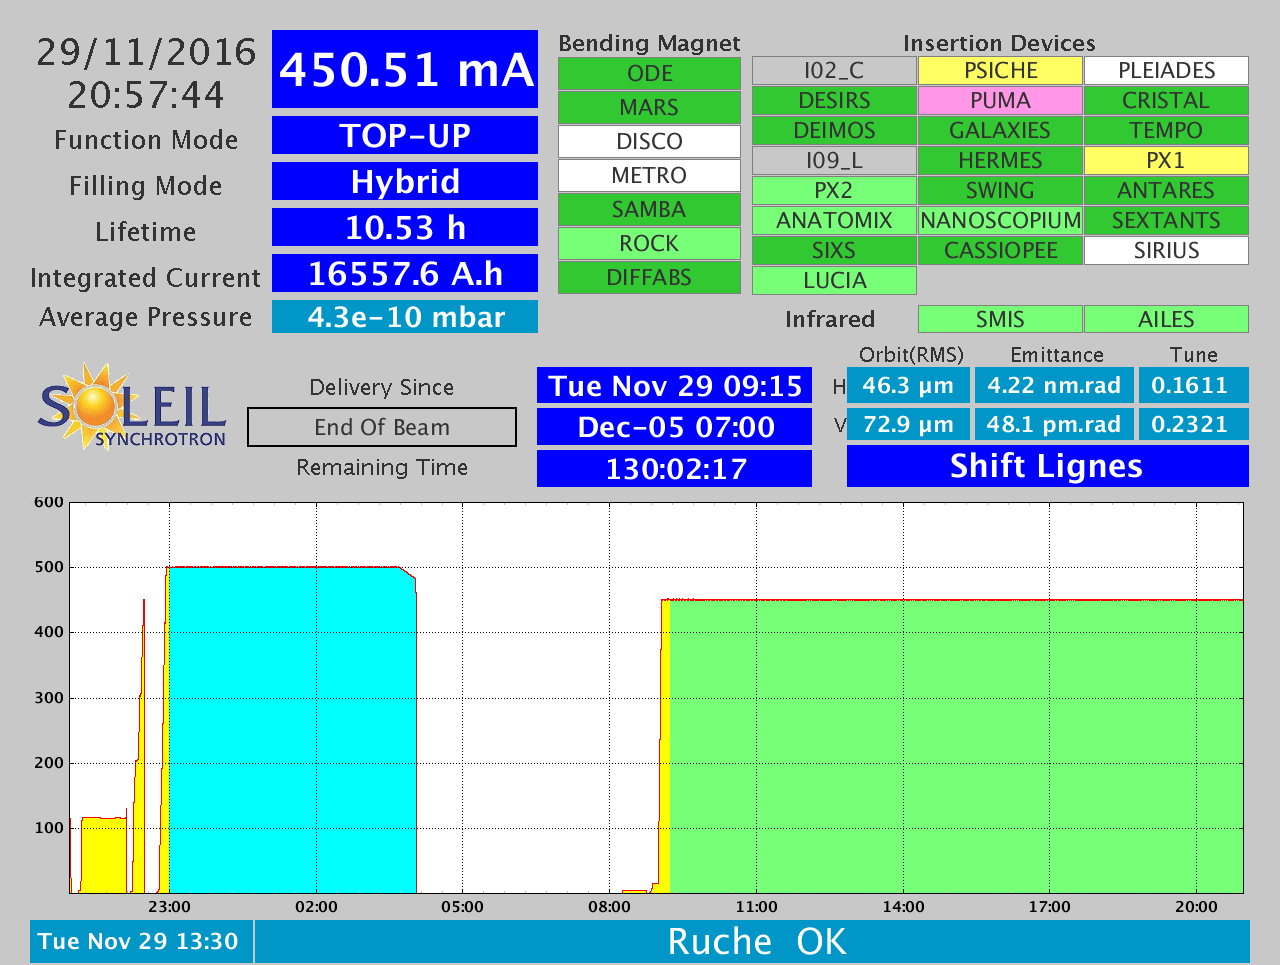Image resolution: width=1280 pixels, height=965 pixels.
Task: Select the ANTARES beamline box
Action: click(1166, 191)
